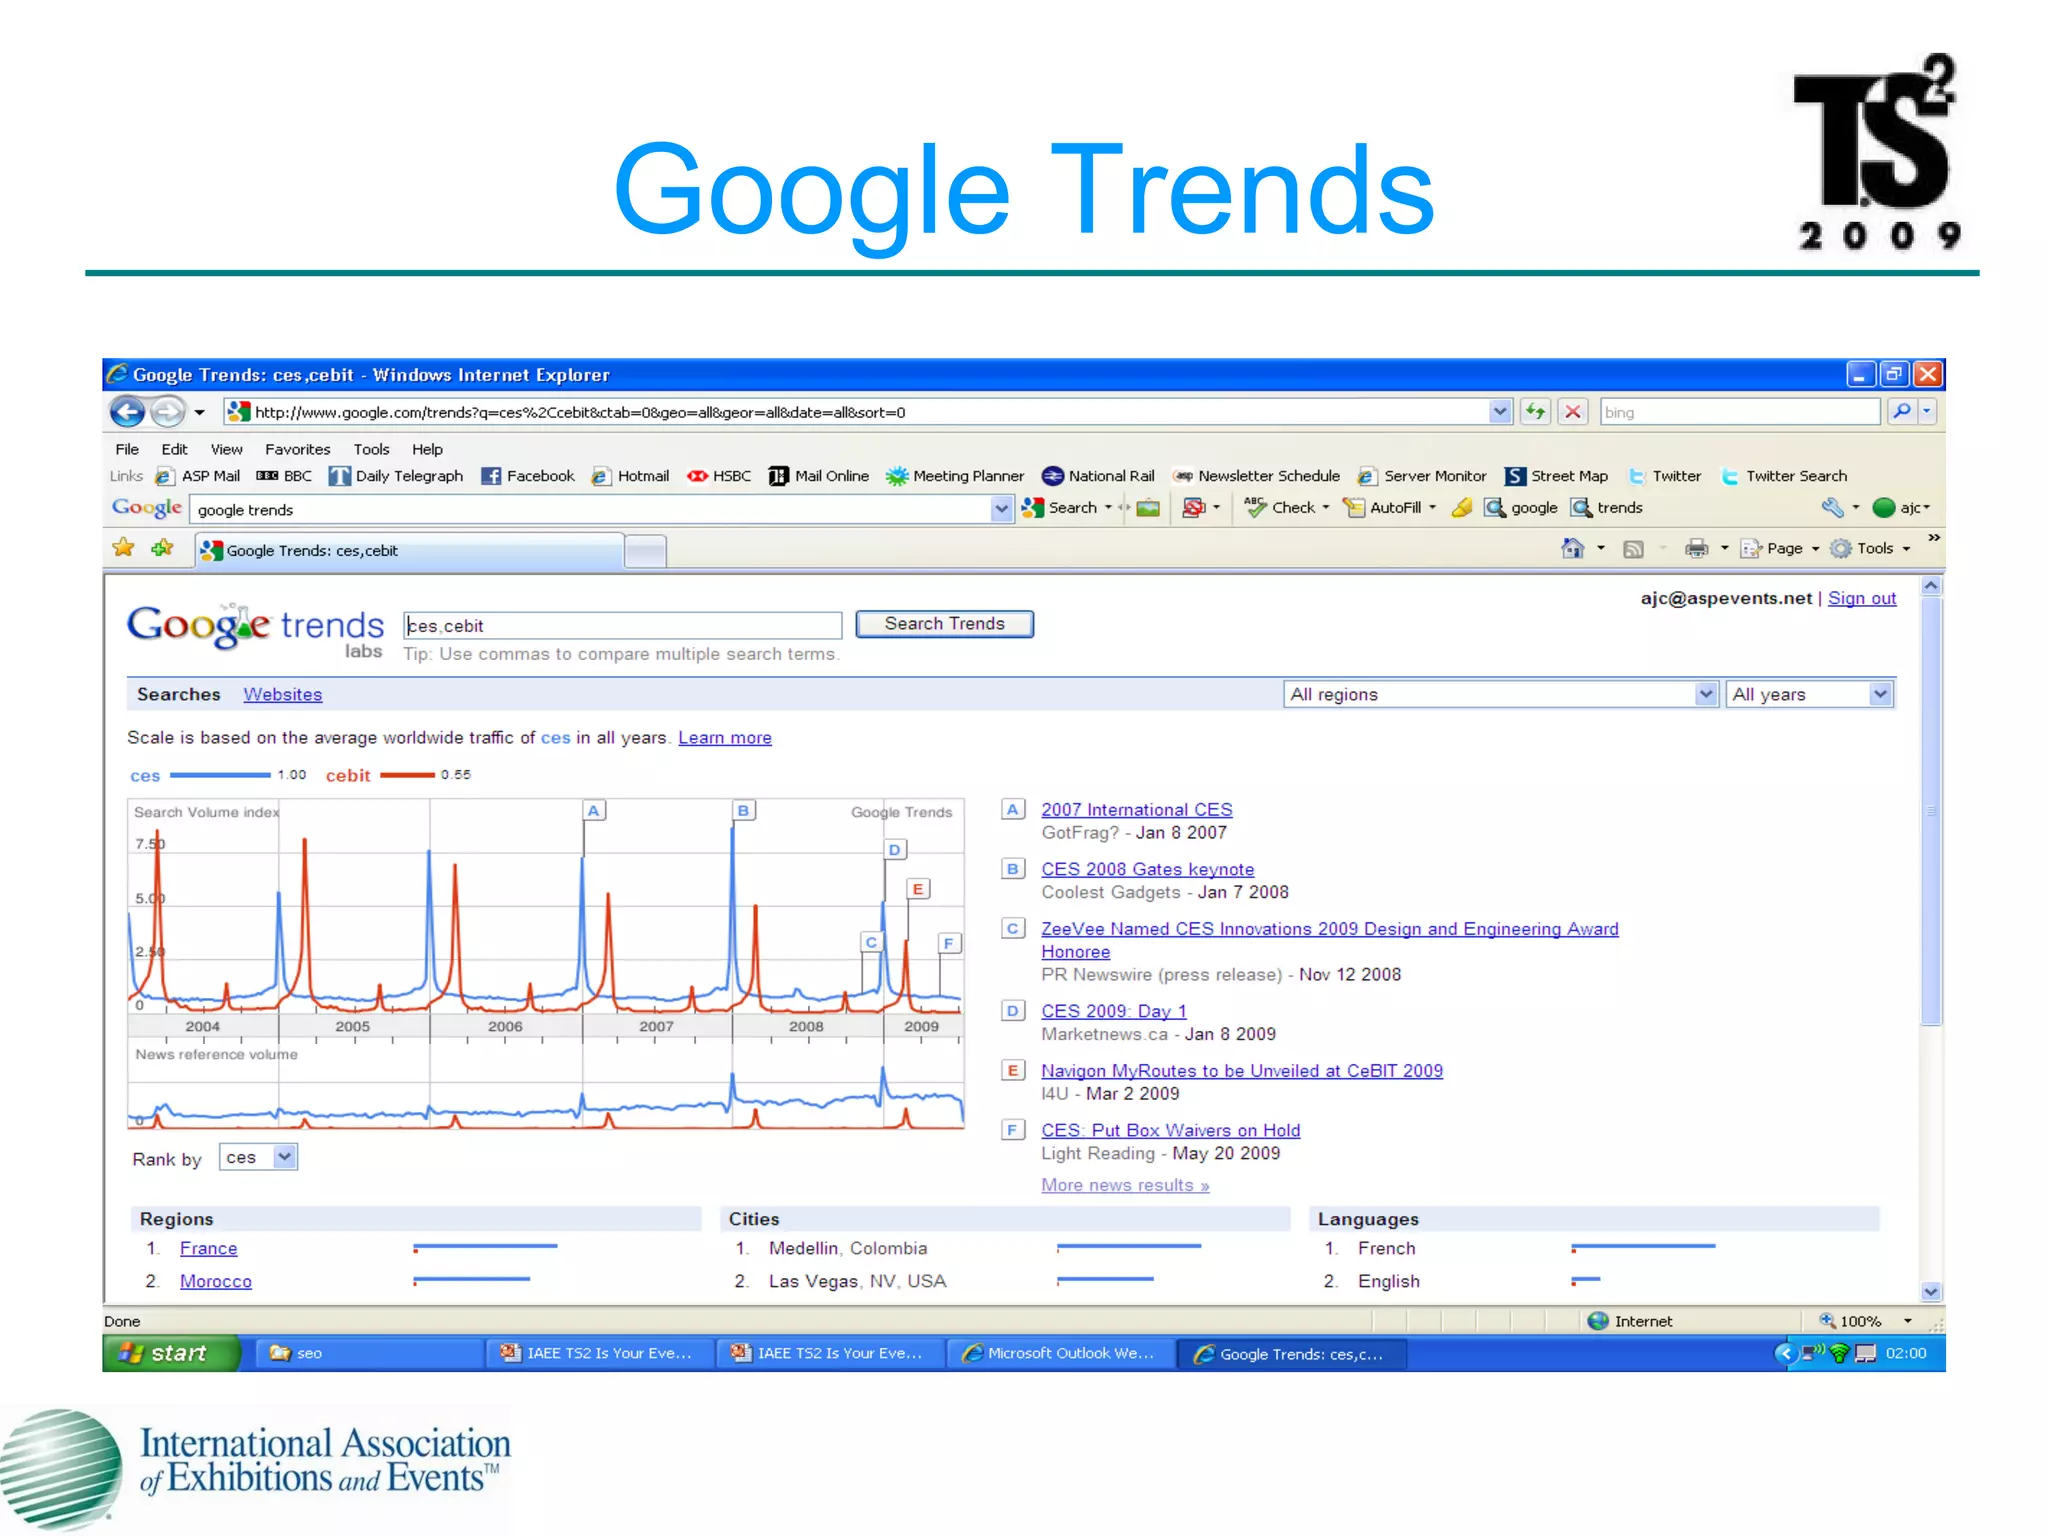Click marker E on the trends chart
The height and width of the screenshot is (1536, 2048).
pyautogui.click(x=918, y=888)
